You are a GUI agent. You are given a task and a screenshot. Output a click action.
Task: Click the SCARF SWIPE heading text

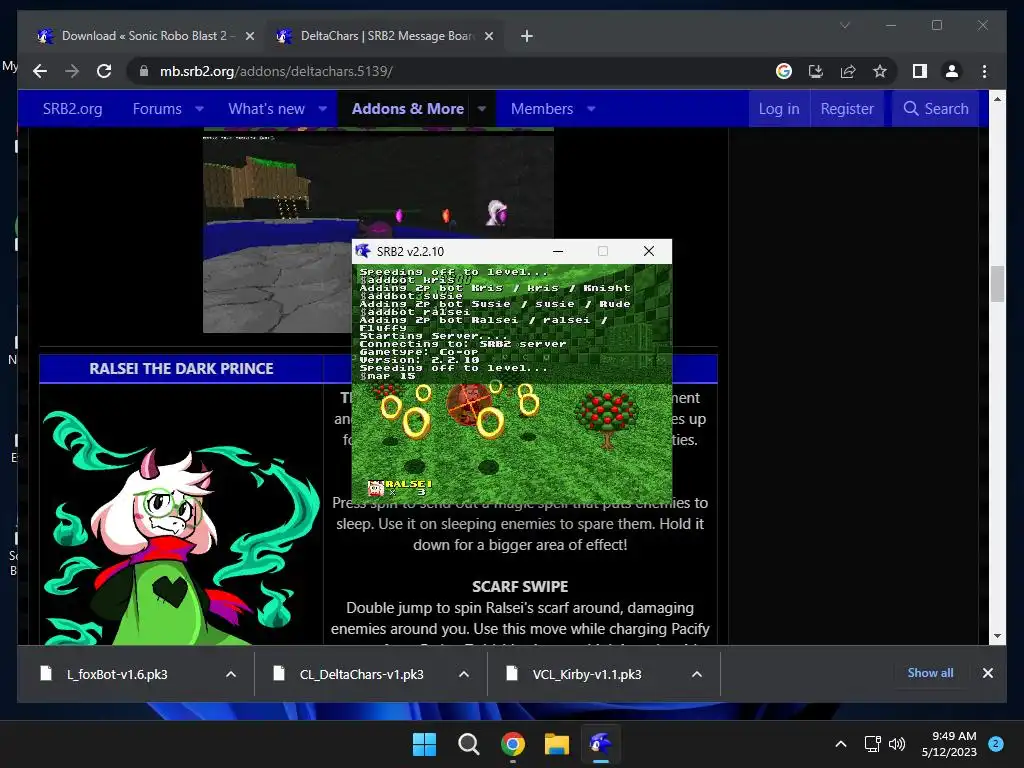[520, 586]
